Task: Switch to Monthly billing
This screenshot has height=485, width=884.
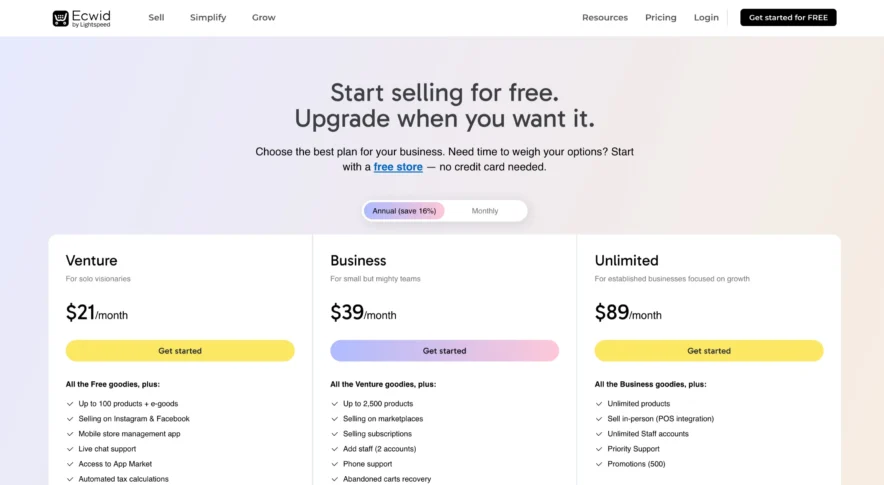Action: 485,211
